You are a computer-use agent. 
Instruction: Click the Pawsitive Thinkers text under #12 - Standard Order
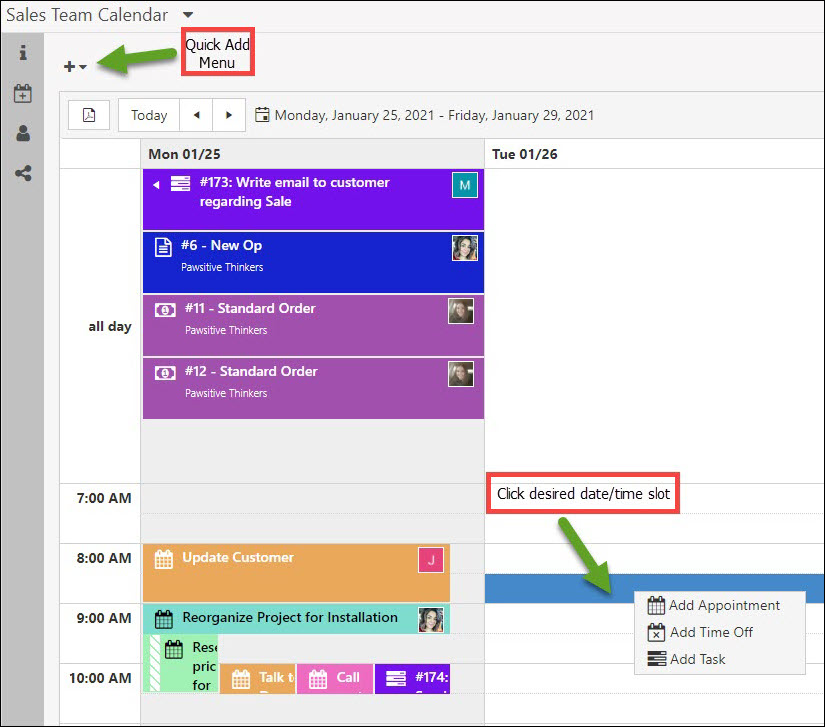[x=226, y=393]
